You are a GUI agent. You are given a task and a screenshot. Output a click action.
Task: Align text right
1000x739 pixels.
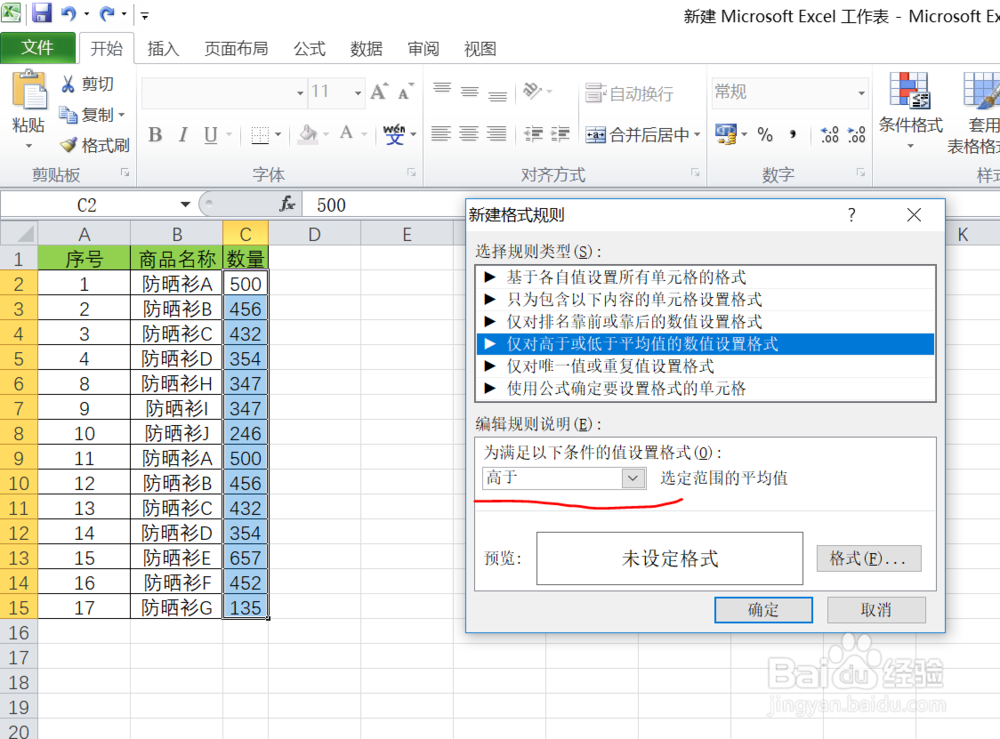pyautogui.click(x=497, y=134)
